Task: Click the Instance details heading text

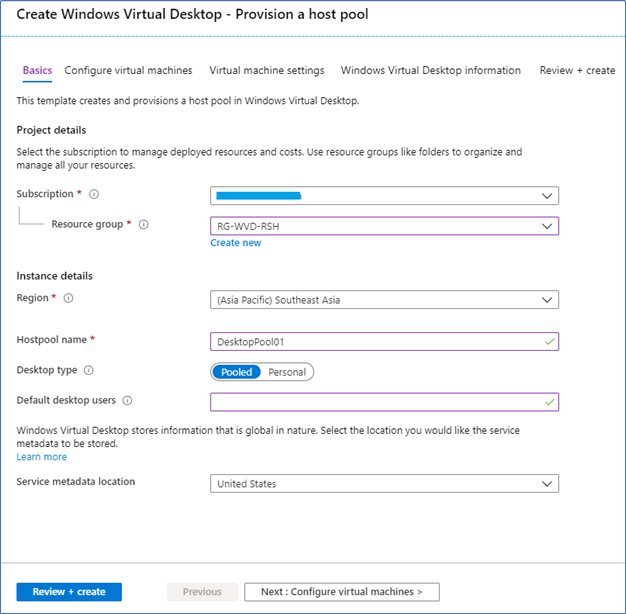Action: pyautogui.click(x=54, y=276)
